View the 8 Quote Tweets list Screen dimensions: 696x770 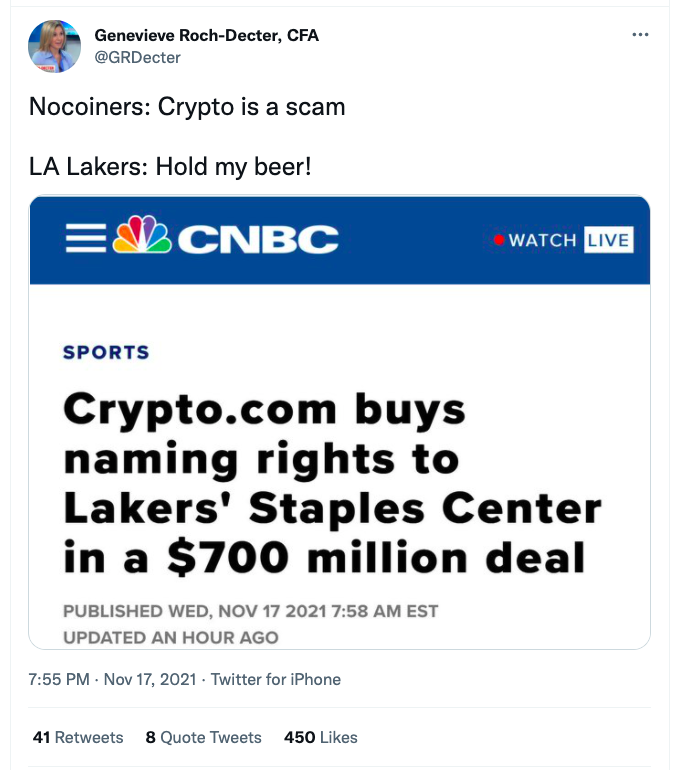pyautogui.click(x=203, y=737)
